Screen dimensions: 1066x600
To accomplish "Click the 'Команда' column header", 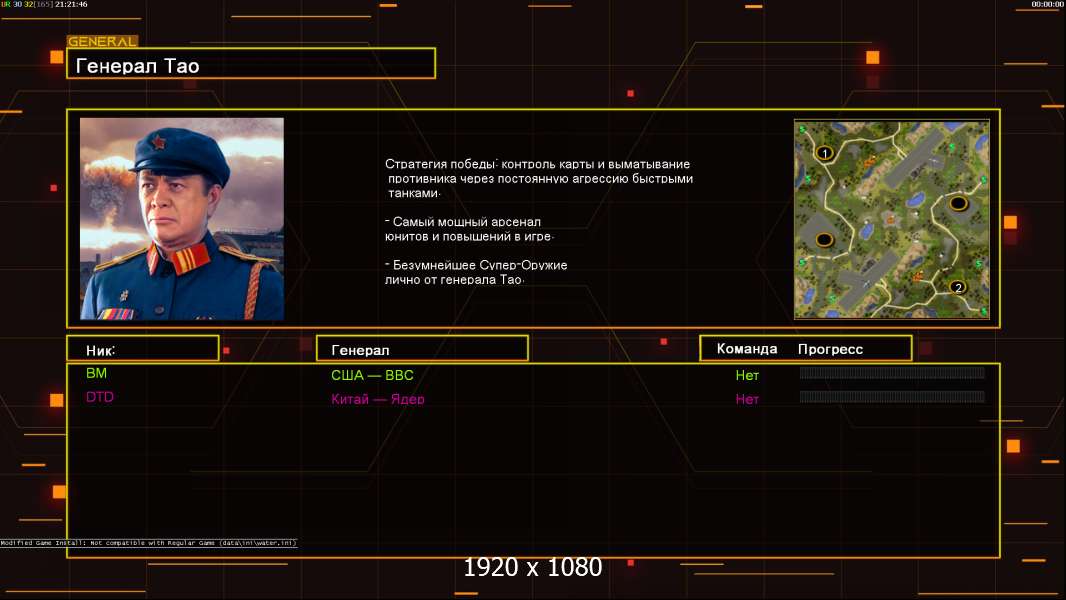I will pos(746,349).
